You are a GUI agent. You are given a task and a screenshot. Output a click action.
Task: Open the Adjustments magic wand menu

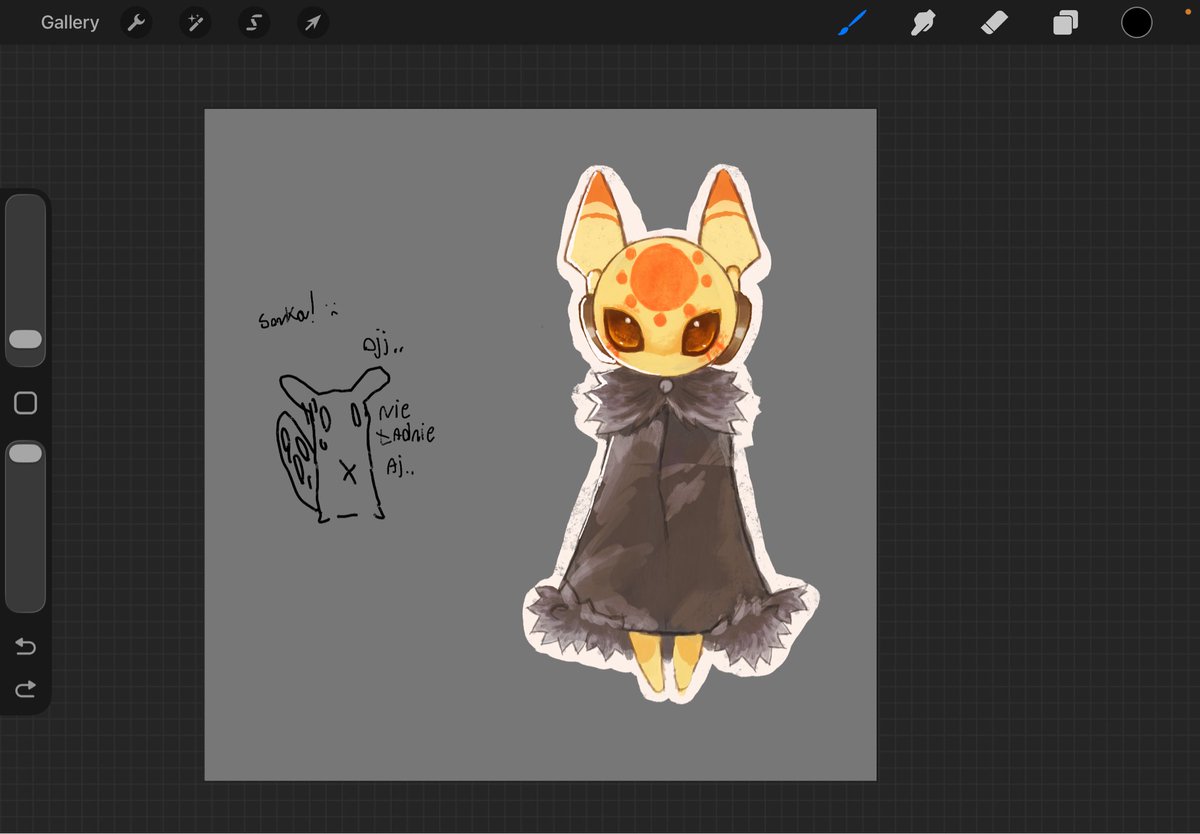[195, 23]
